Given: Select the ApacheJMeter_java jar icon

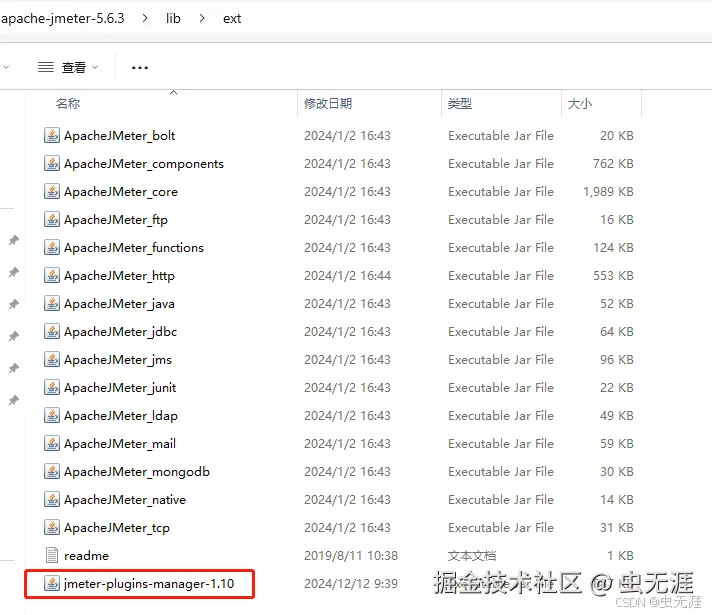Looking at the screenshot, I should (x=52, y=303).
